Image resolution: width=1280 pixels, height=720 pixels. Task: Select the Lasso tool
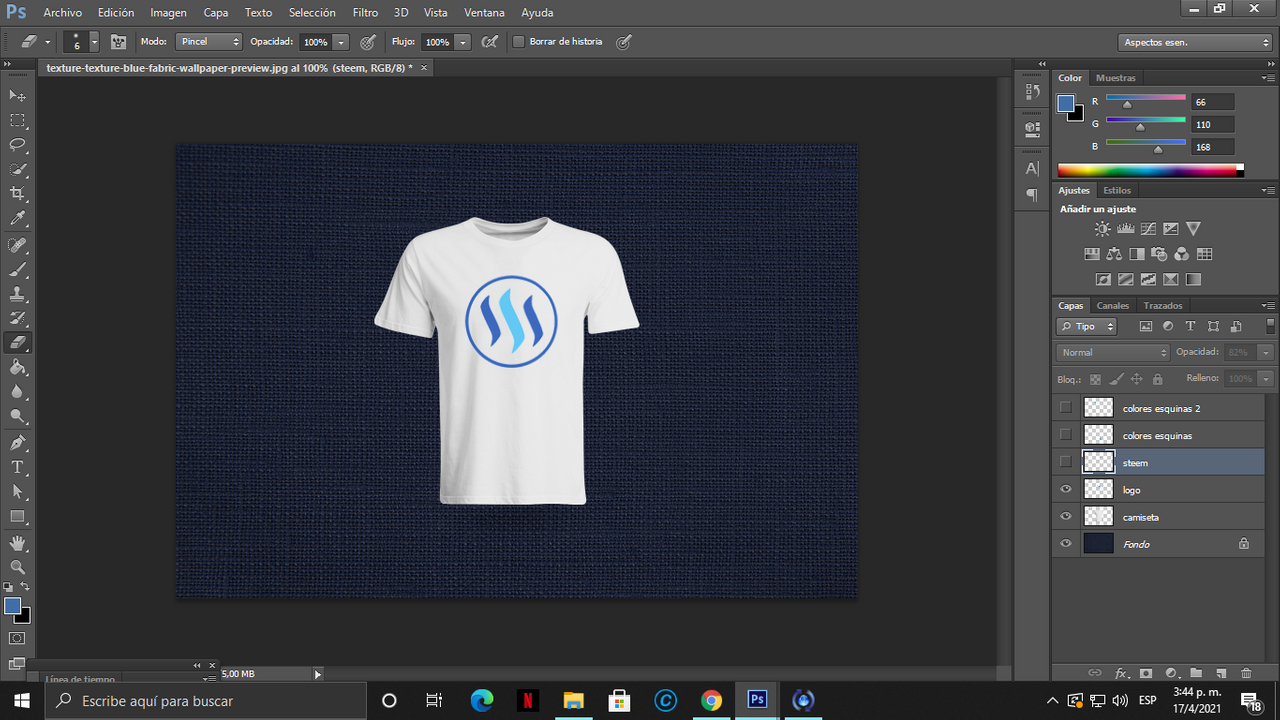pos(18,145)
